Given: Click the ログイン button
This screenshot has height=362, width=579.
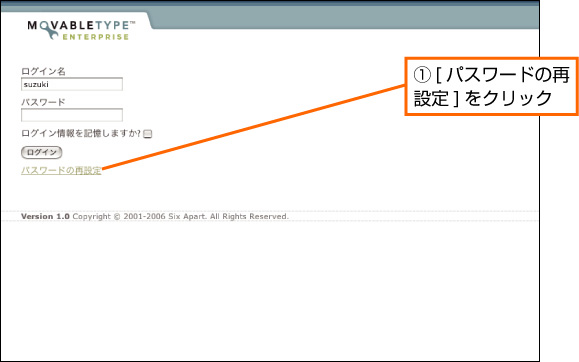Looking at the screenshot, I should (42, 152).
